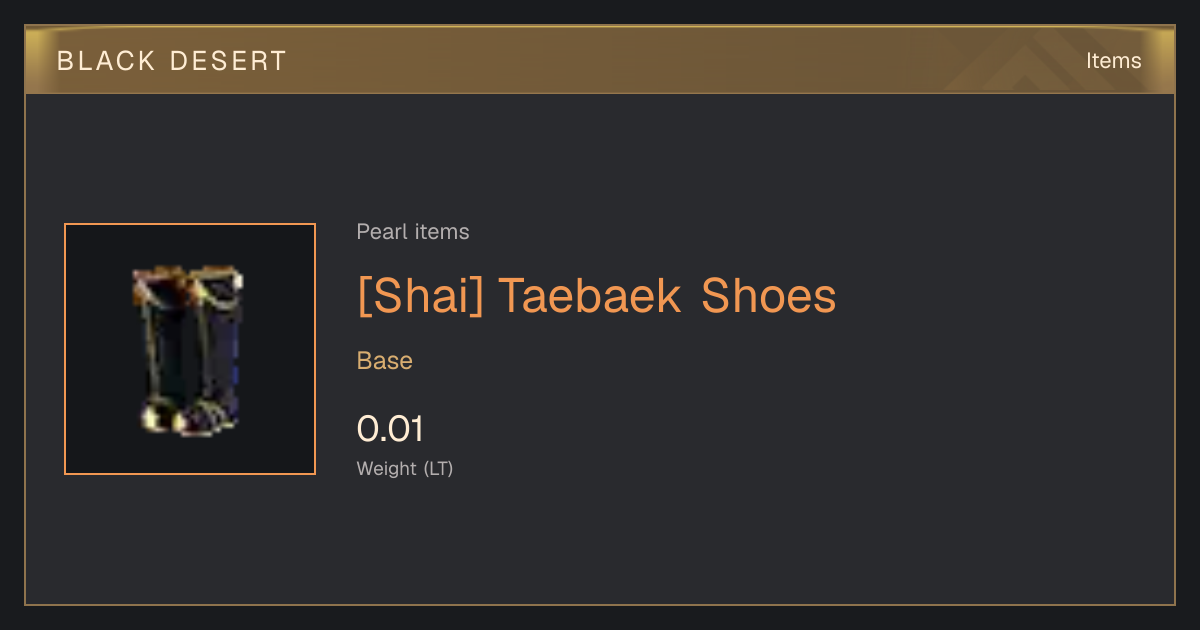The width and height of the screenshot is (1200, 630).
Task: Click the word DESERT in the header
Action: [229, 61]
